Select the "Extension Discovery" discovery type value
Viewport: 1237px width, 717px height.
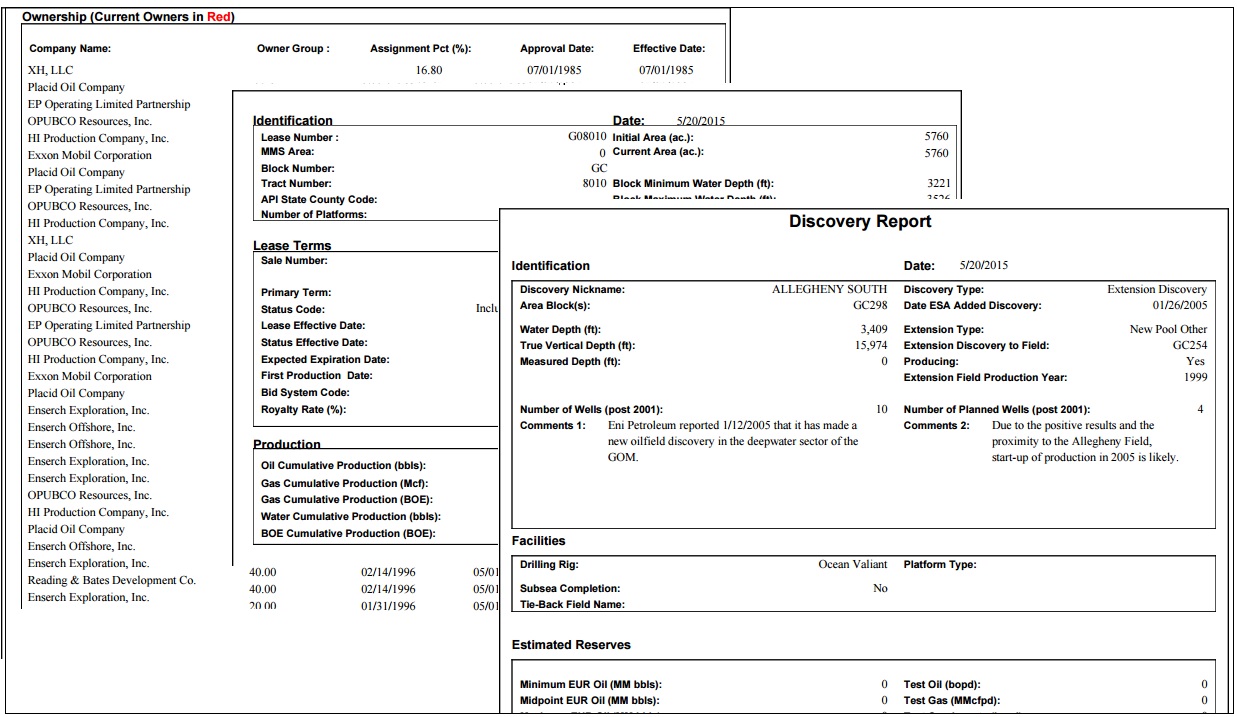pyautogui.click(x=1157, y=290)
